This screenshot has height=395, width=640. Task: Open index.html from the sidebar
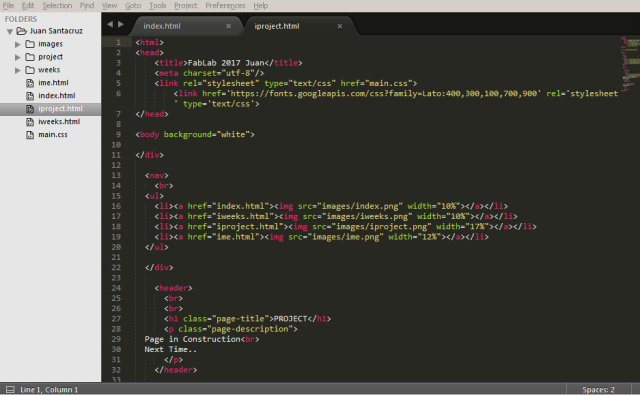[56, 96]
